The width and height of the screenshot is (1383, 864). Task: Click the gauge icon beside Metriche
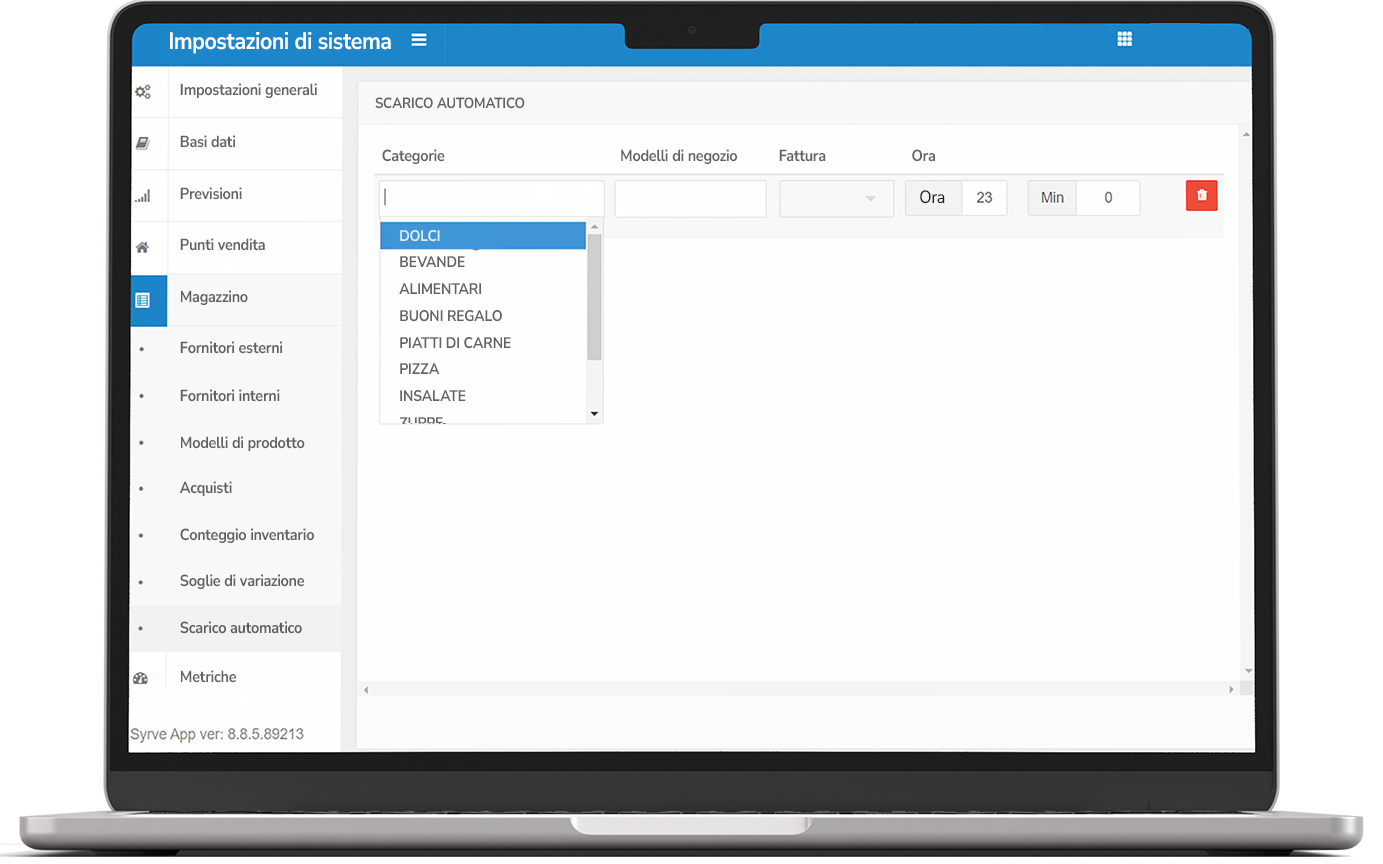(x=141, y=678)
